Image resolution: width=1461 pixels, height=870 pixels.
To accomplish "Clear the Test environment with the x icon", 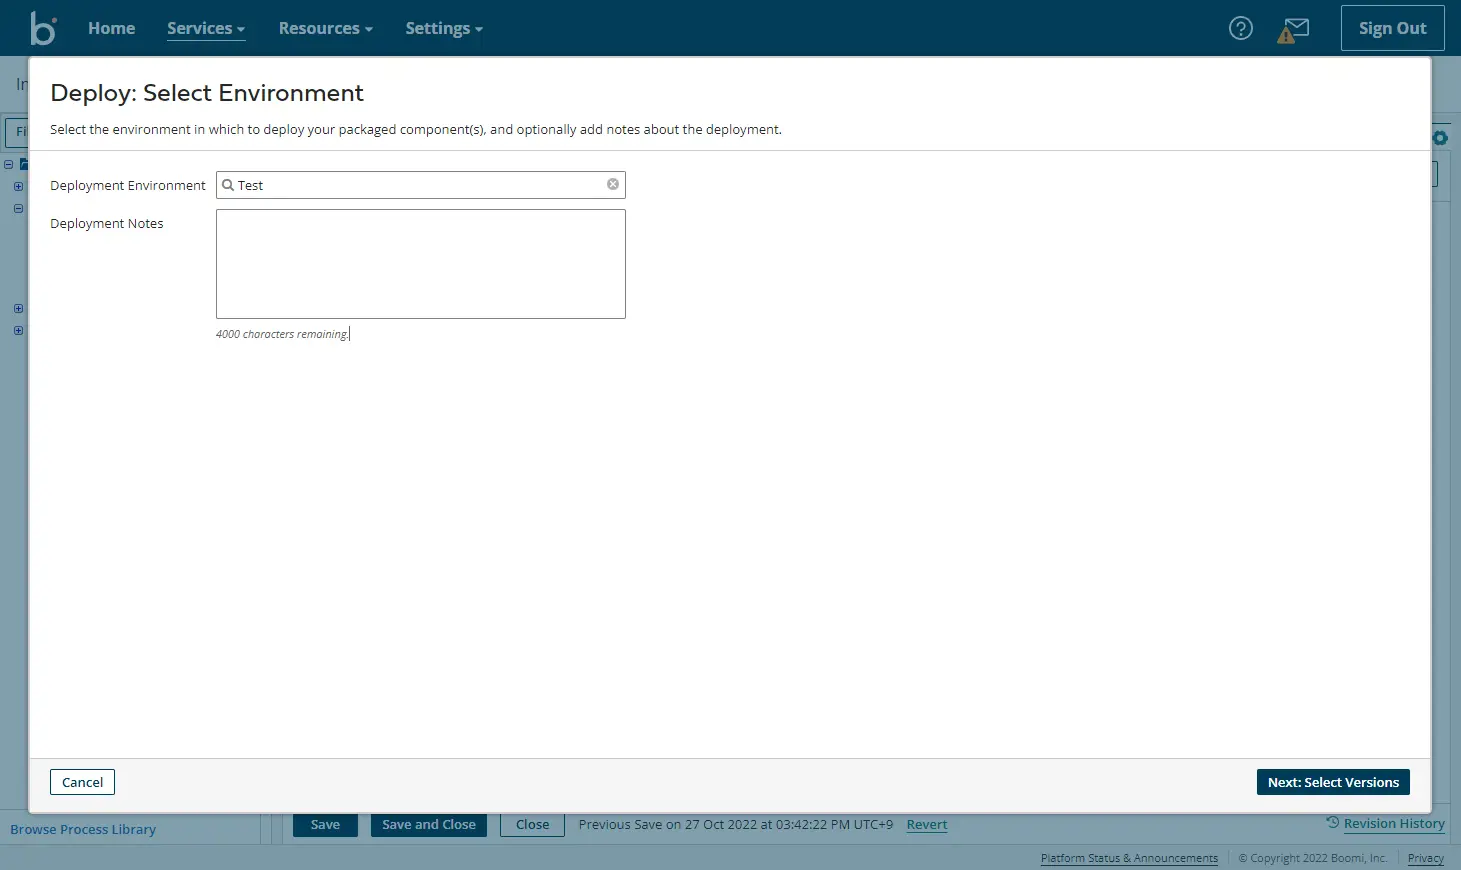I will pos(613,184).
